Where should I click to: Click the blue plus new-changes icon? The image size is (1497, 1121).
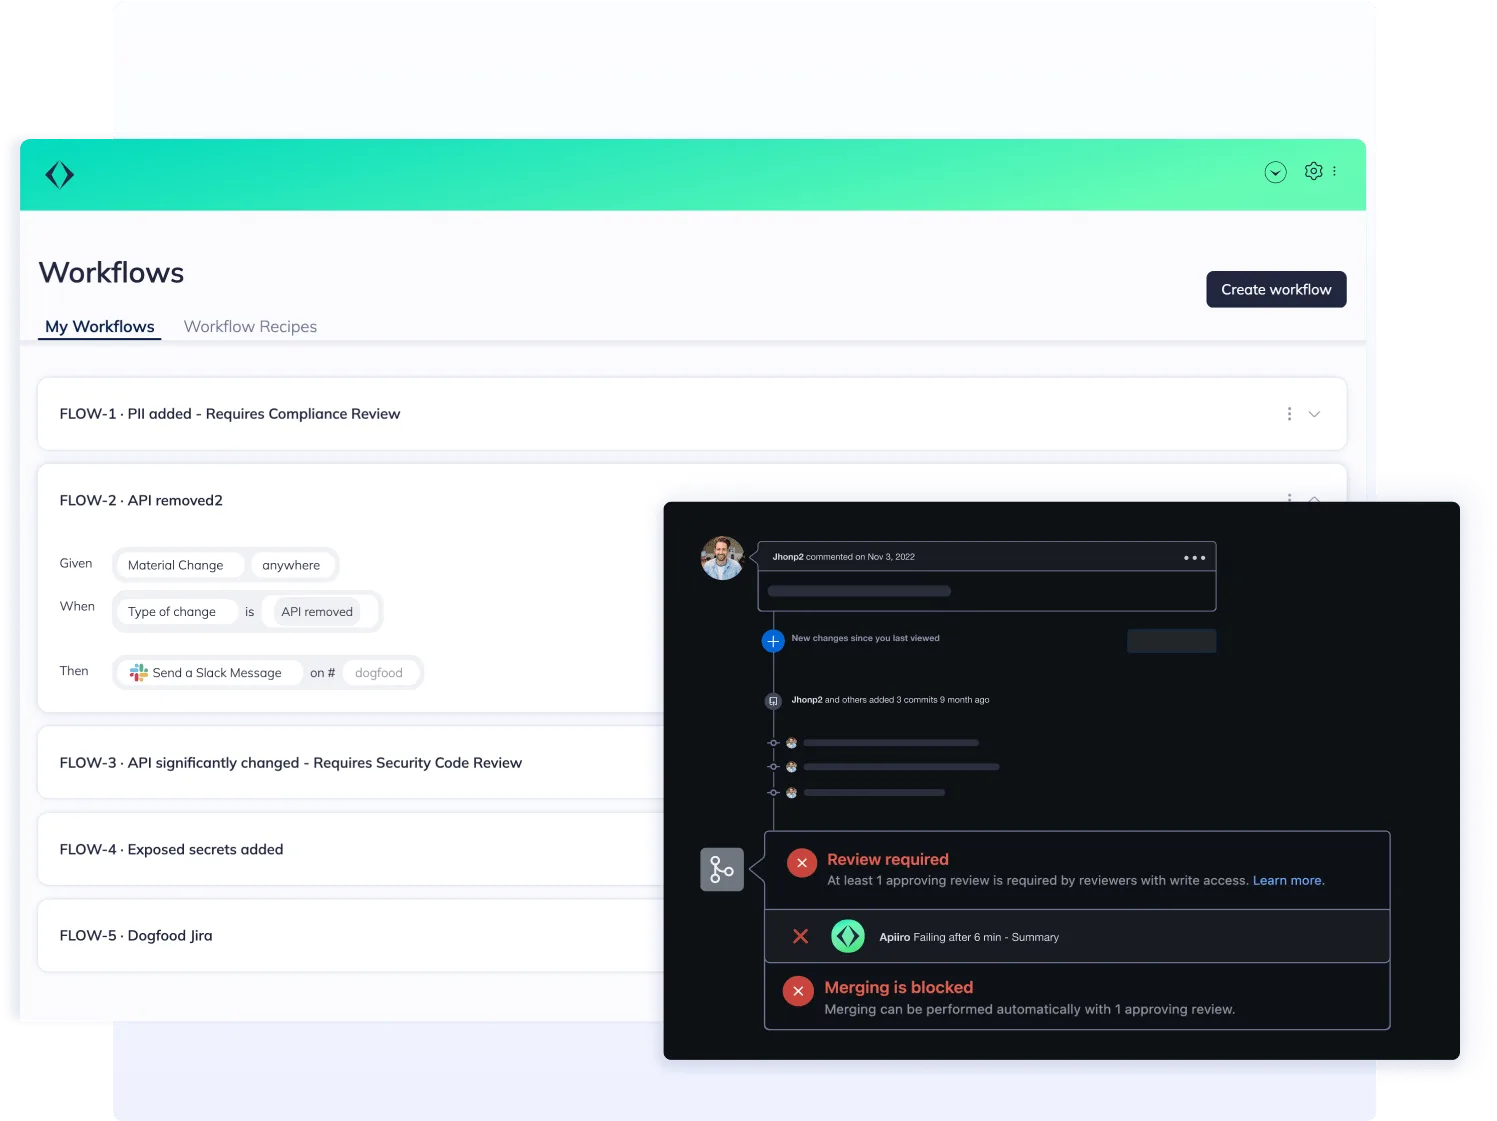coord(772,640)
